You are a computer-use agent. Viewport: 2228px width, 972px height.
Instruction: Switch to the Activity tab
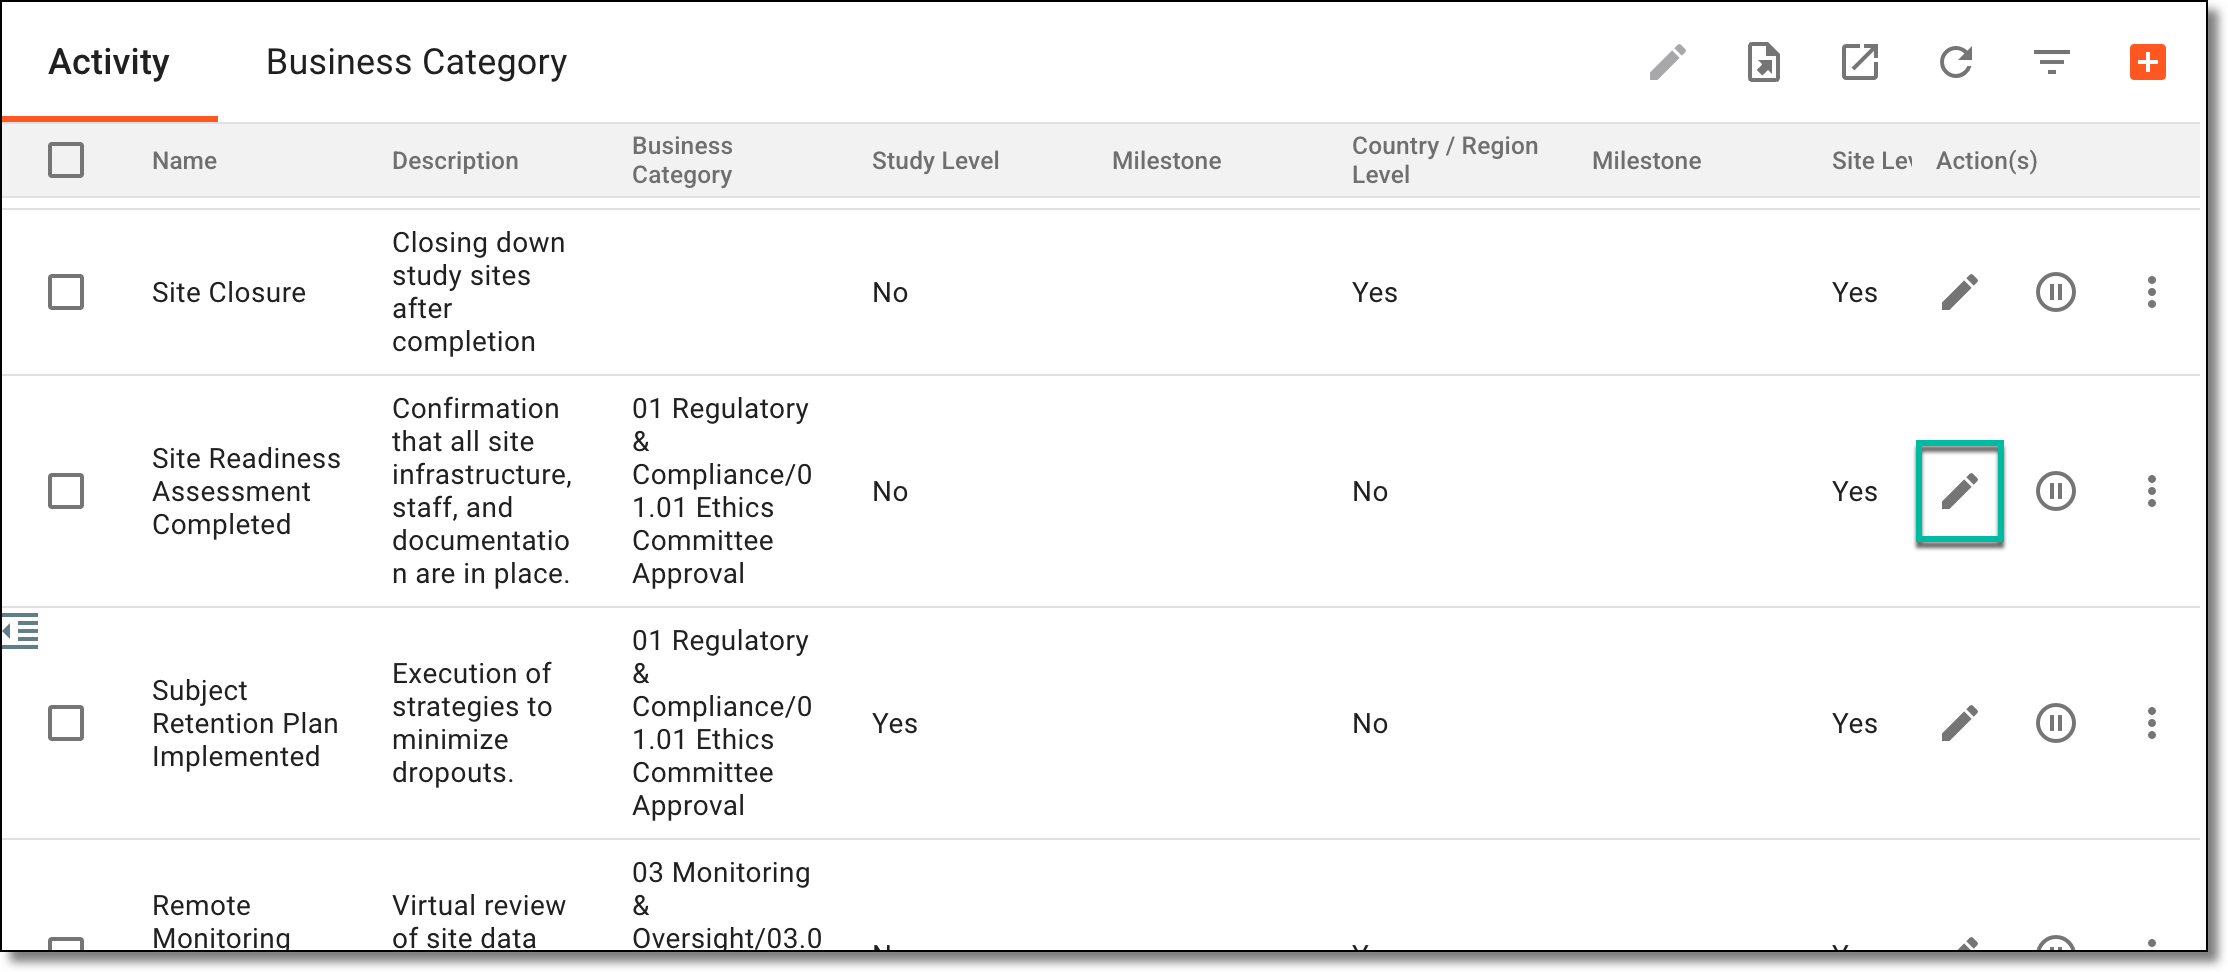(x=109, y=62)
